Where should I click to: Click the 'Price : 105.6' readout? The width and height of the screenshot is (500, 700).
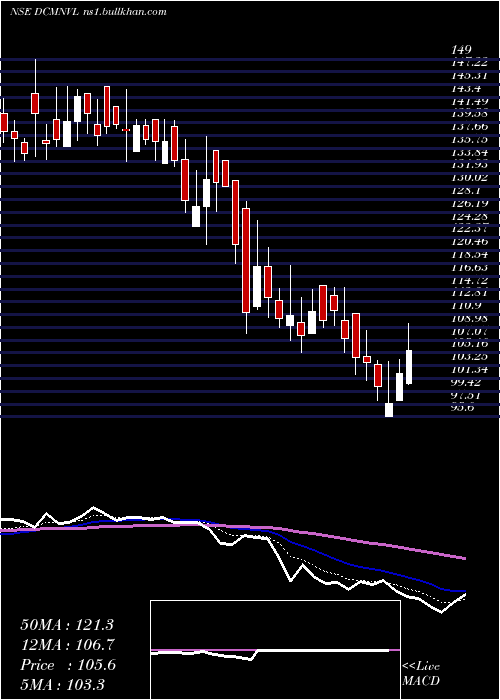[67, 665]
